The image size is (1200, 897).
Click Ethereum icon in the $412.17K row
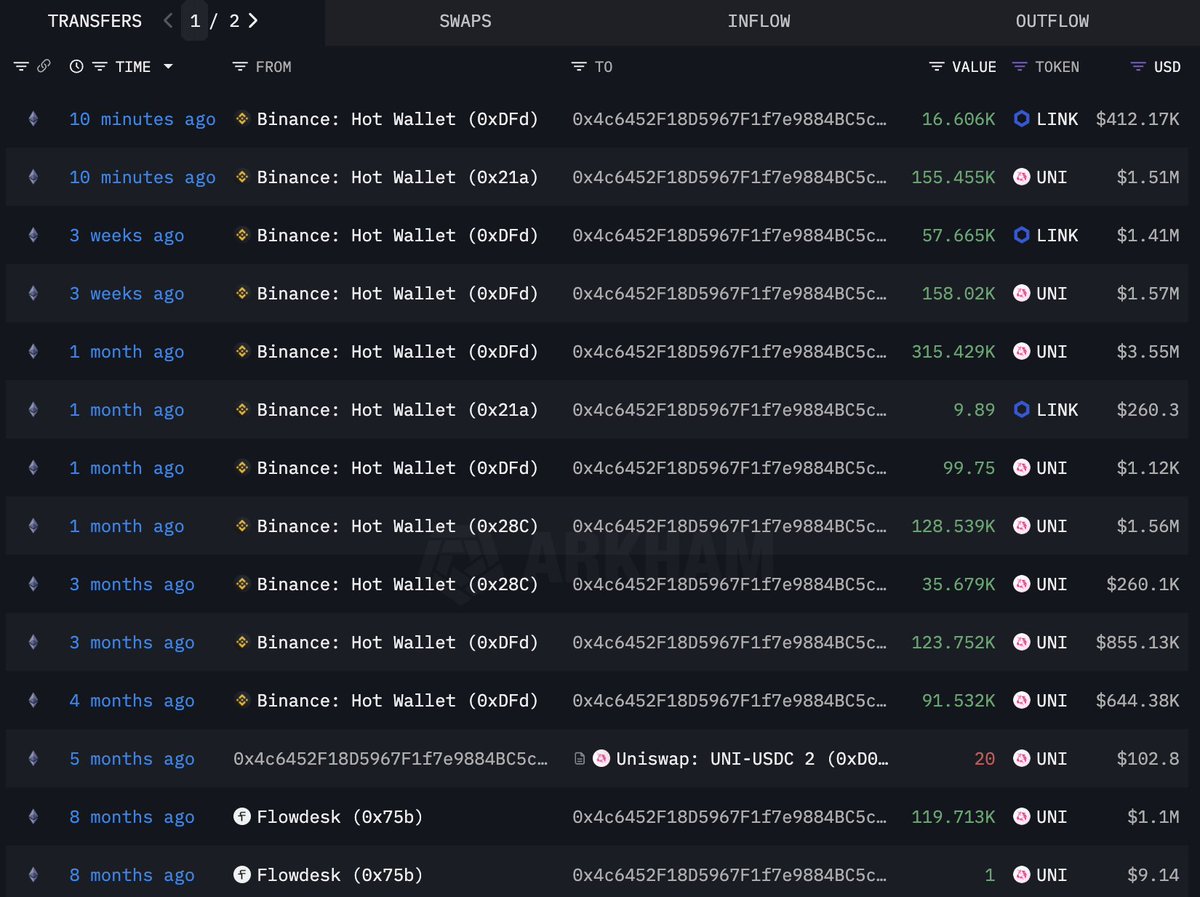tap(33, 119)
